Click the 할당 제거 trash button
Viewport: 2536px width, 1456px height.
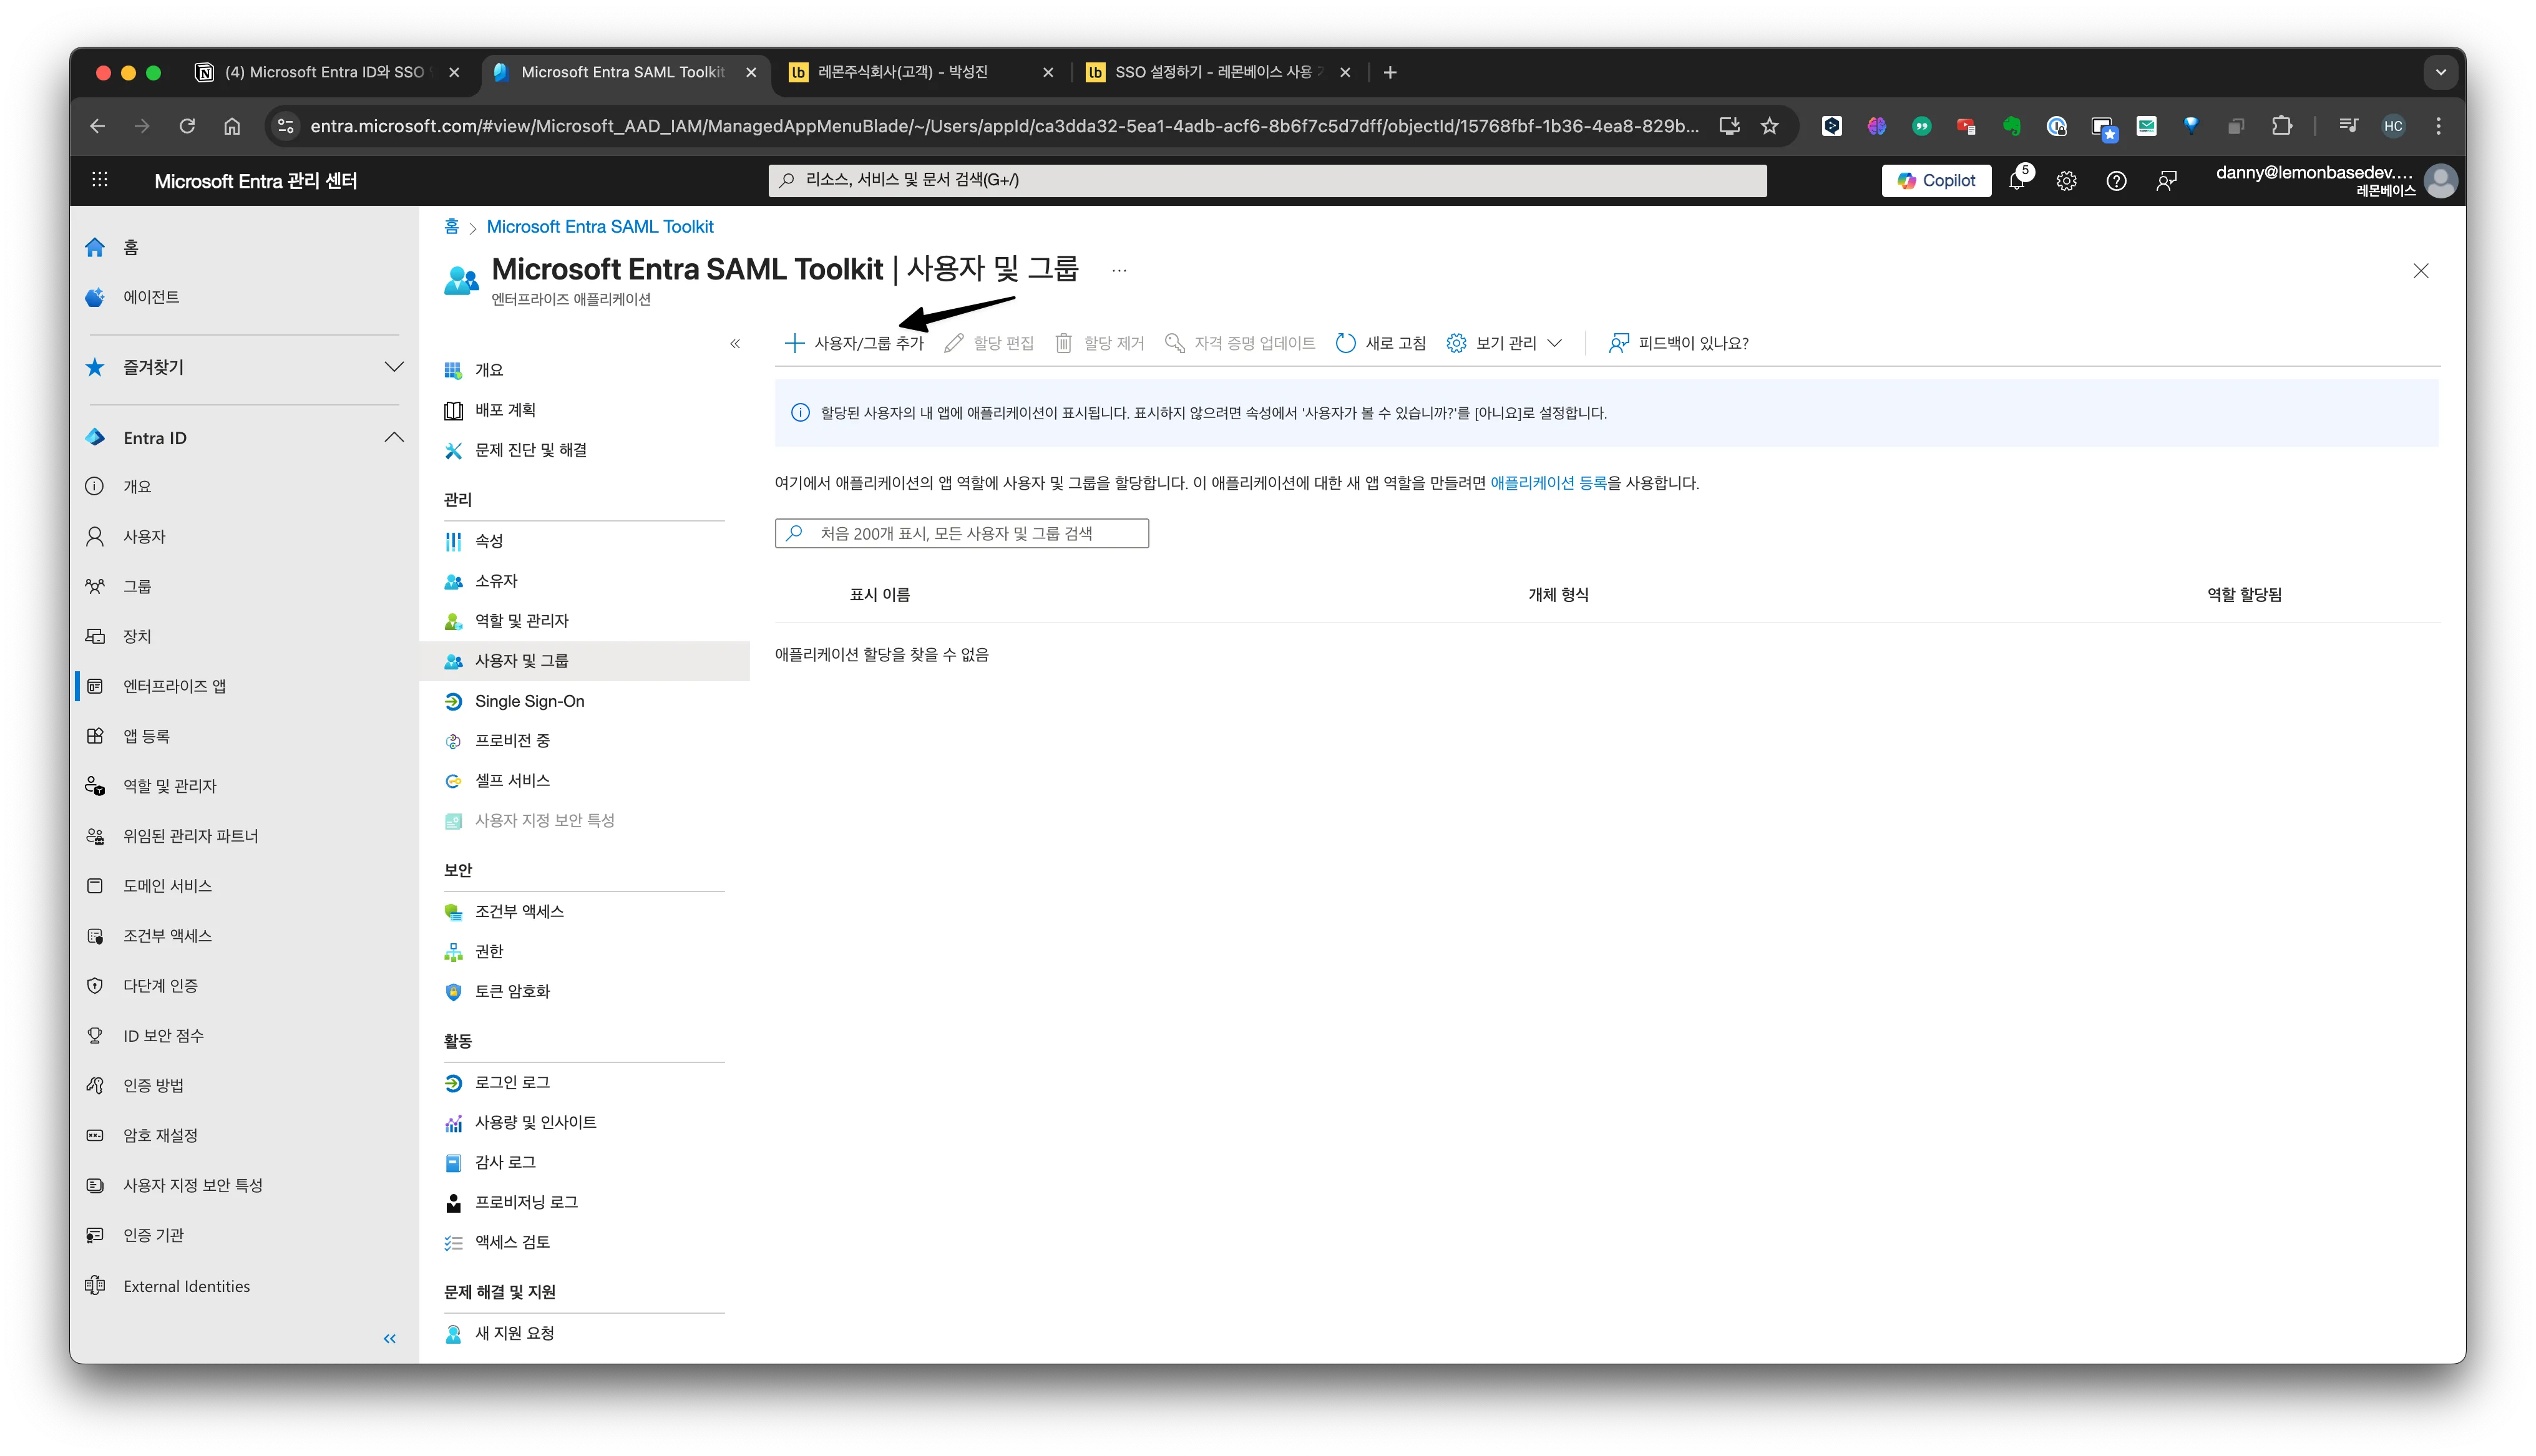pyautogui.click(x=1099, y=343)
